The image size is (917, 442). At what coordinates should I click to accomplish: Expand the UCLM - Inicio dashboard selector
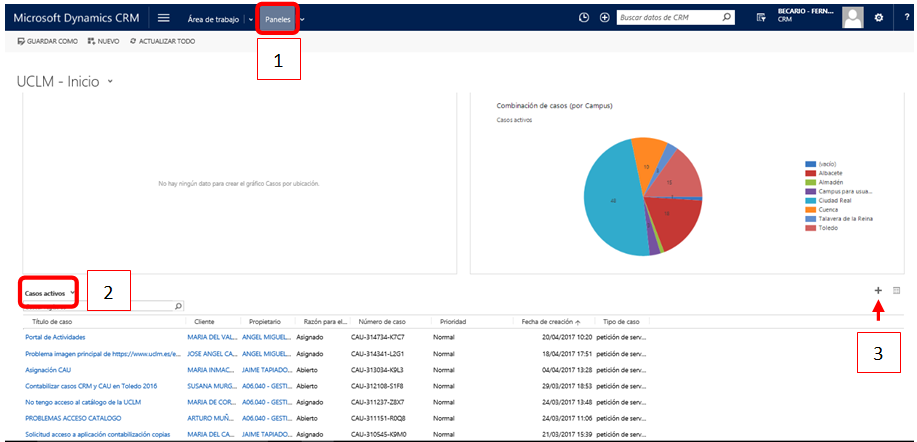pyautogui.click(x=111, y=82)
